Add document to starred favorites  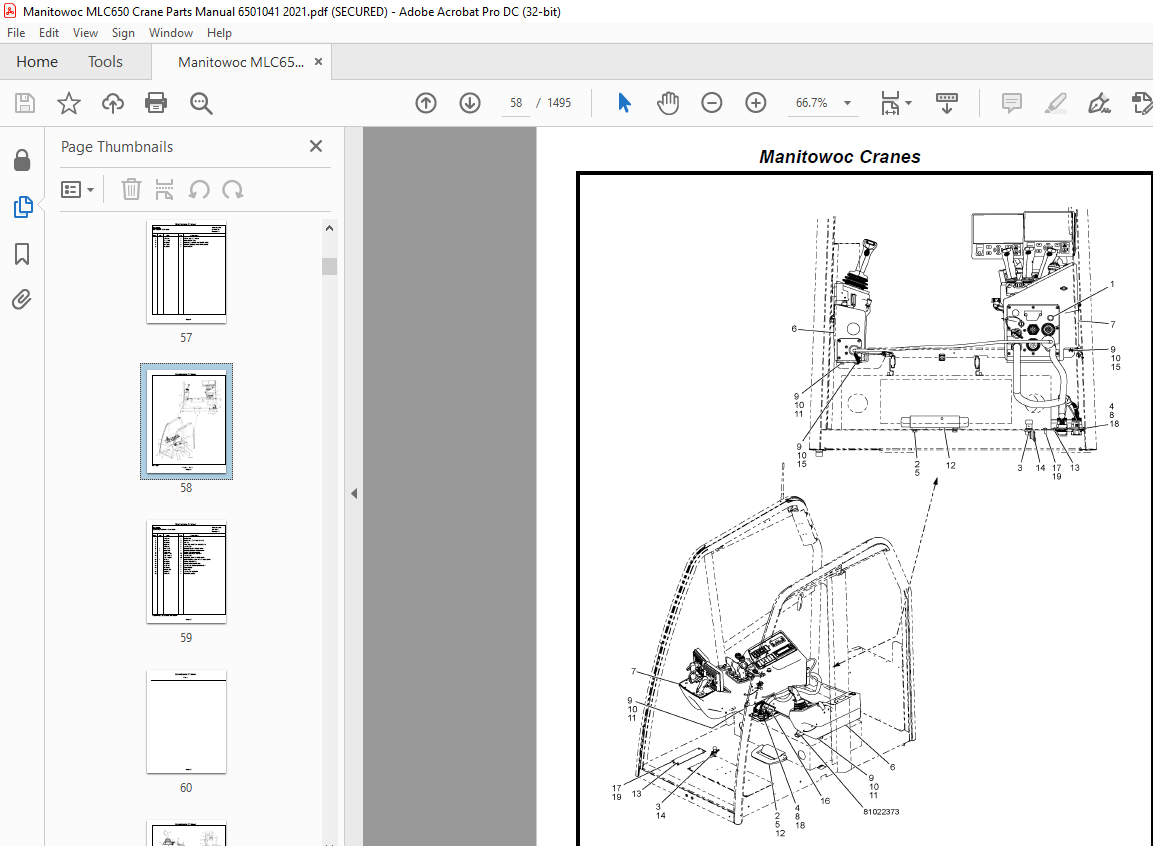pos(68,103)
